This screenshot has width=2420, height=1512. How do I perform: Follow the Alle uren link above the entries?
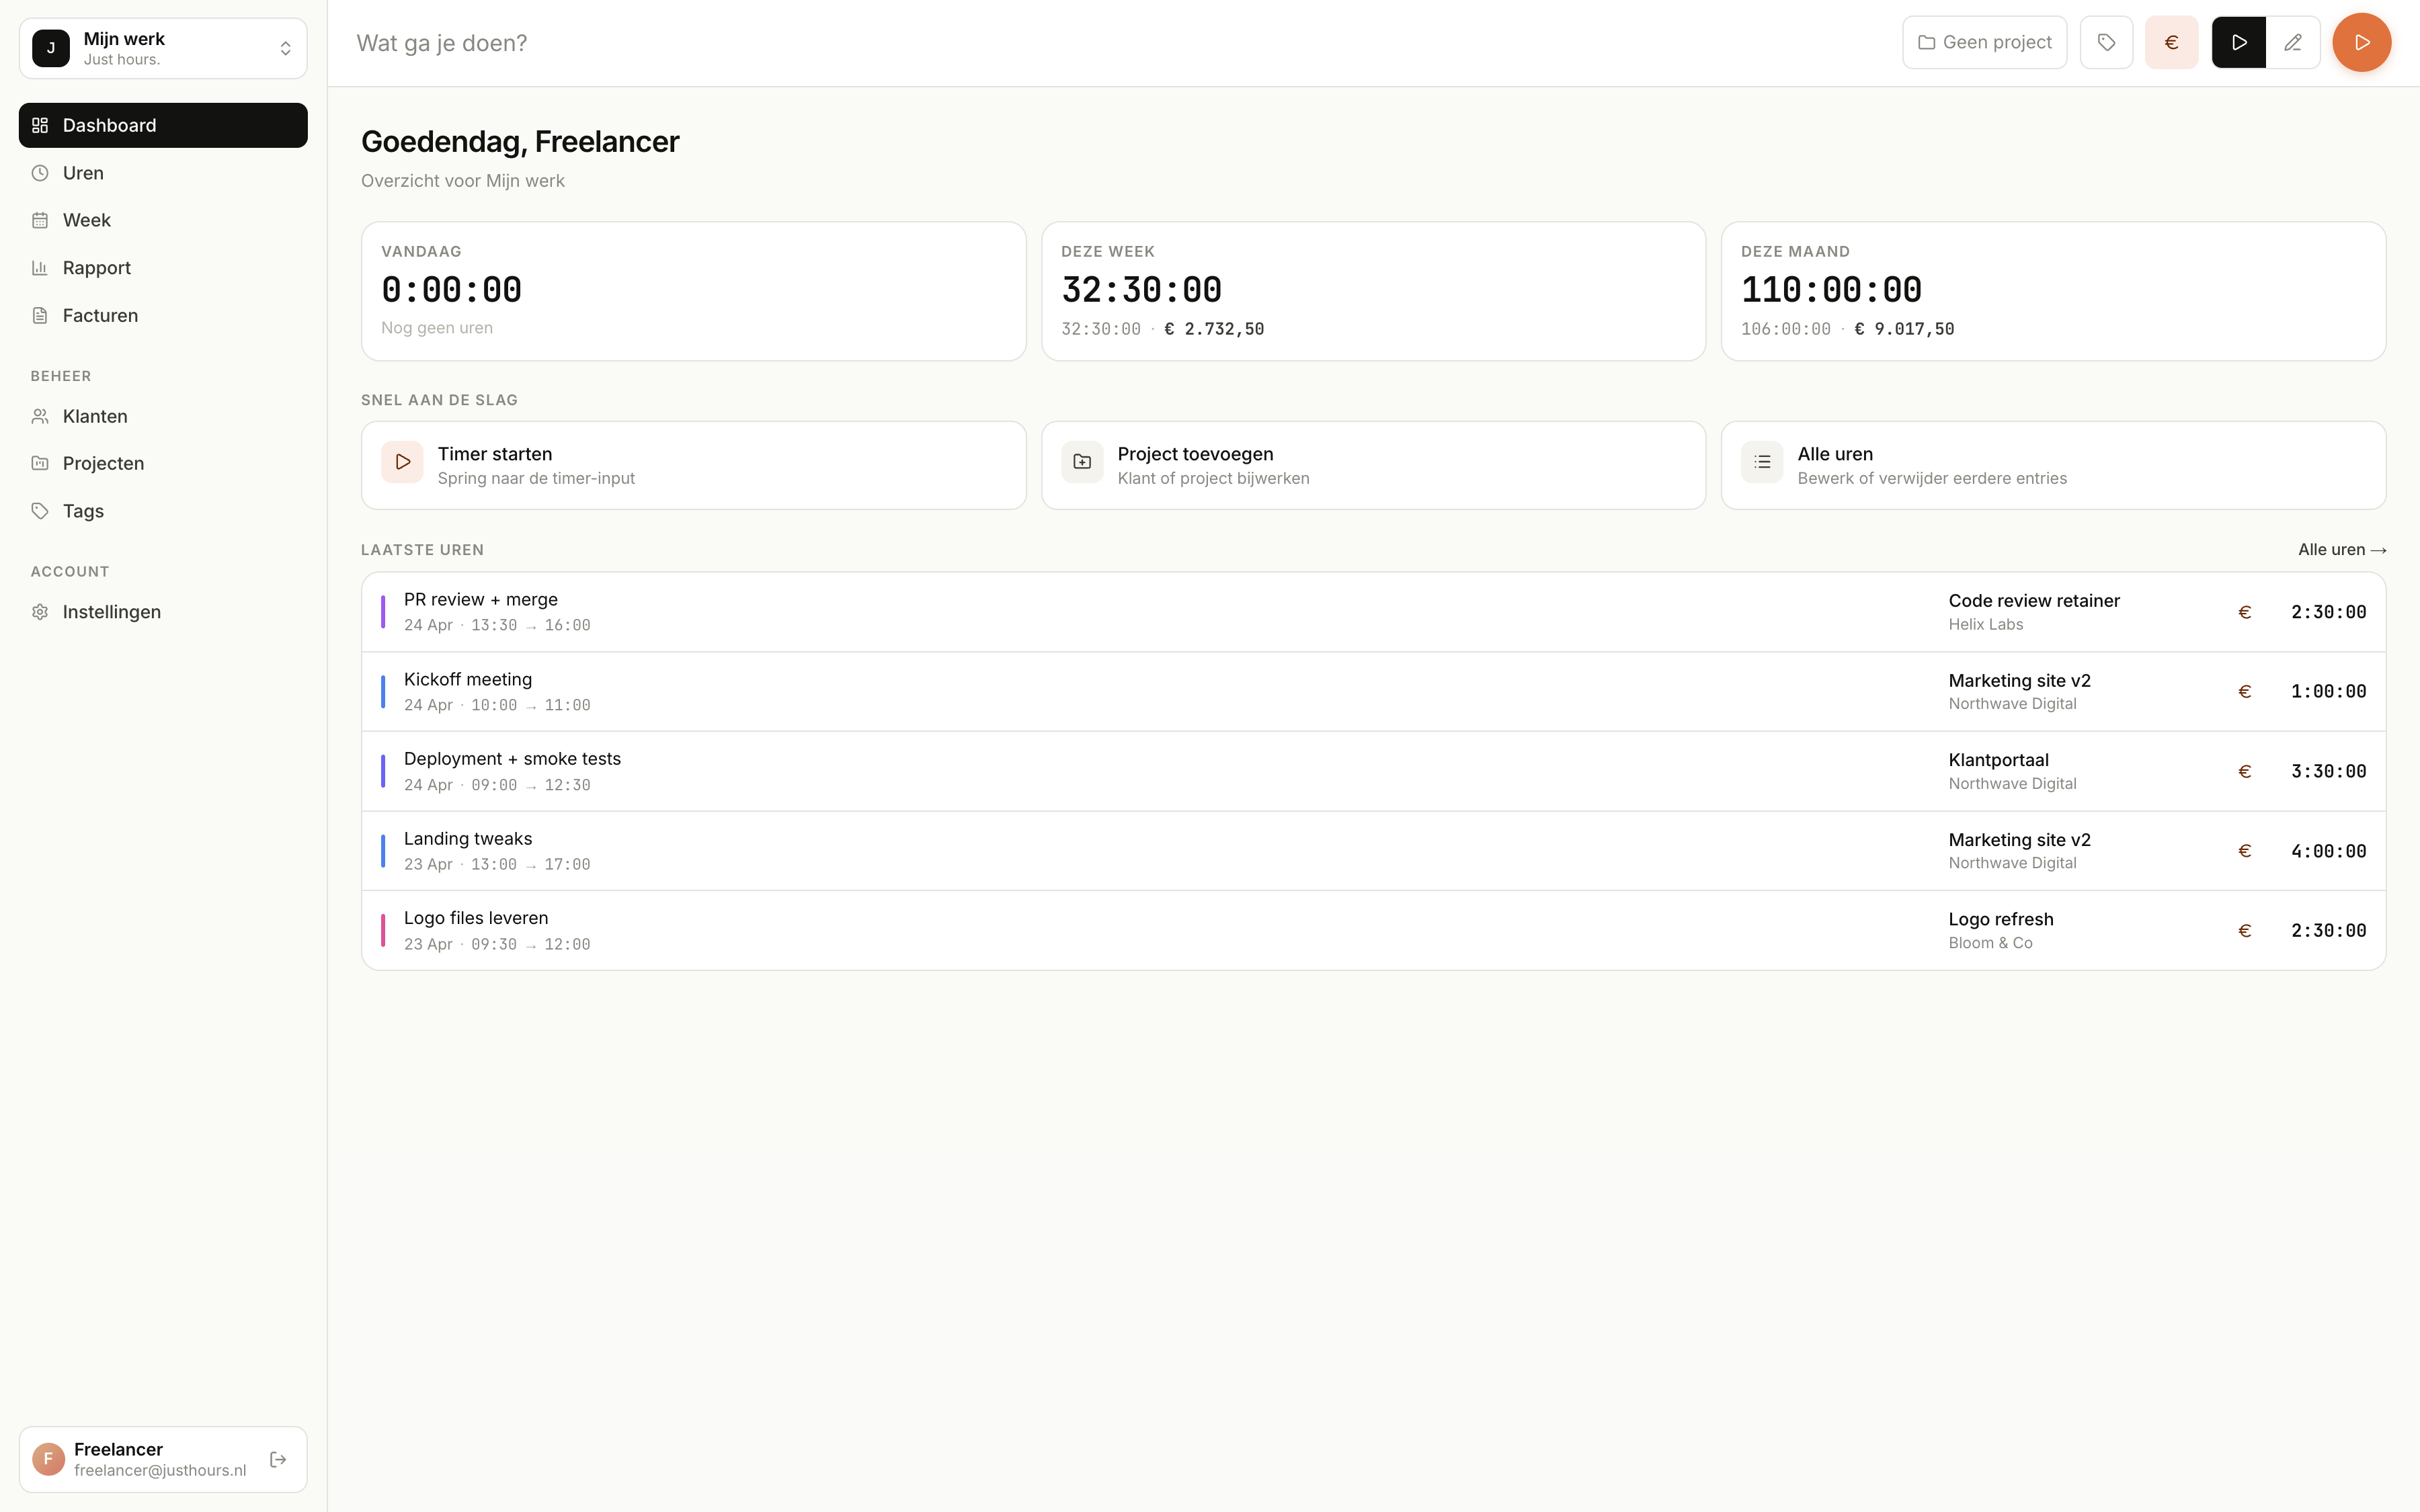(2342, 549)
